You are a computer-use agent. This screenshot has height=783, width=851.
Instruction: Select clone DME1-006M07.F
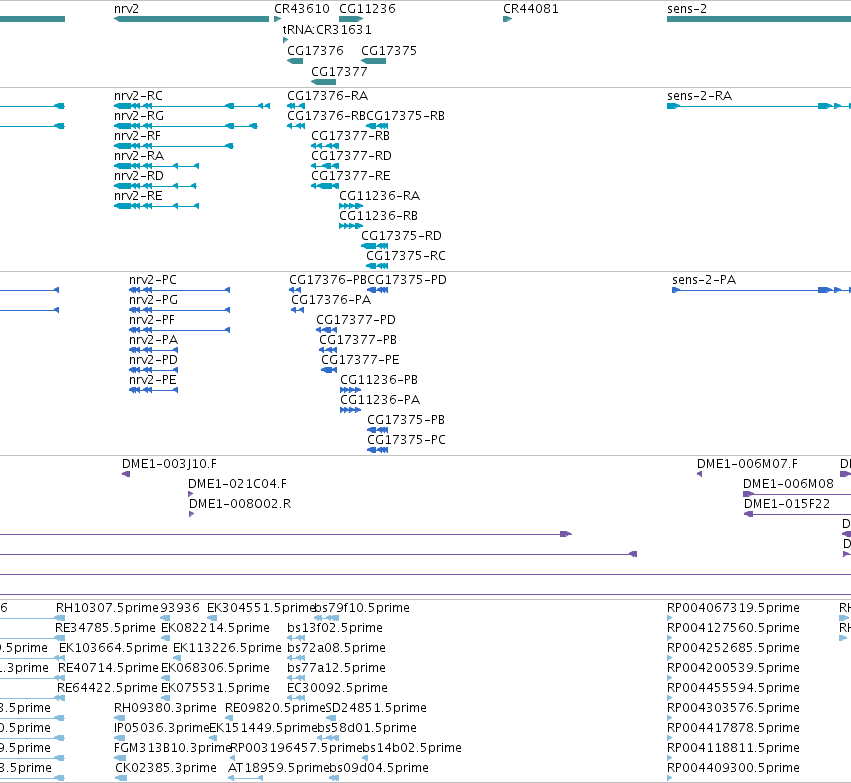(747, 464)
